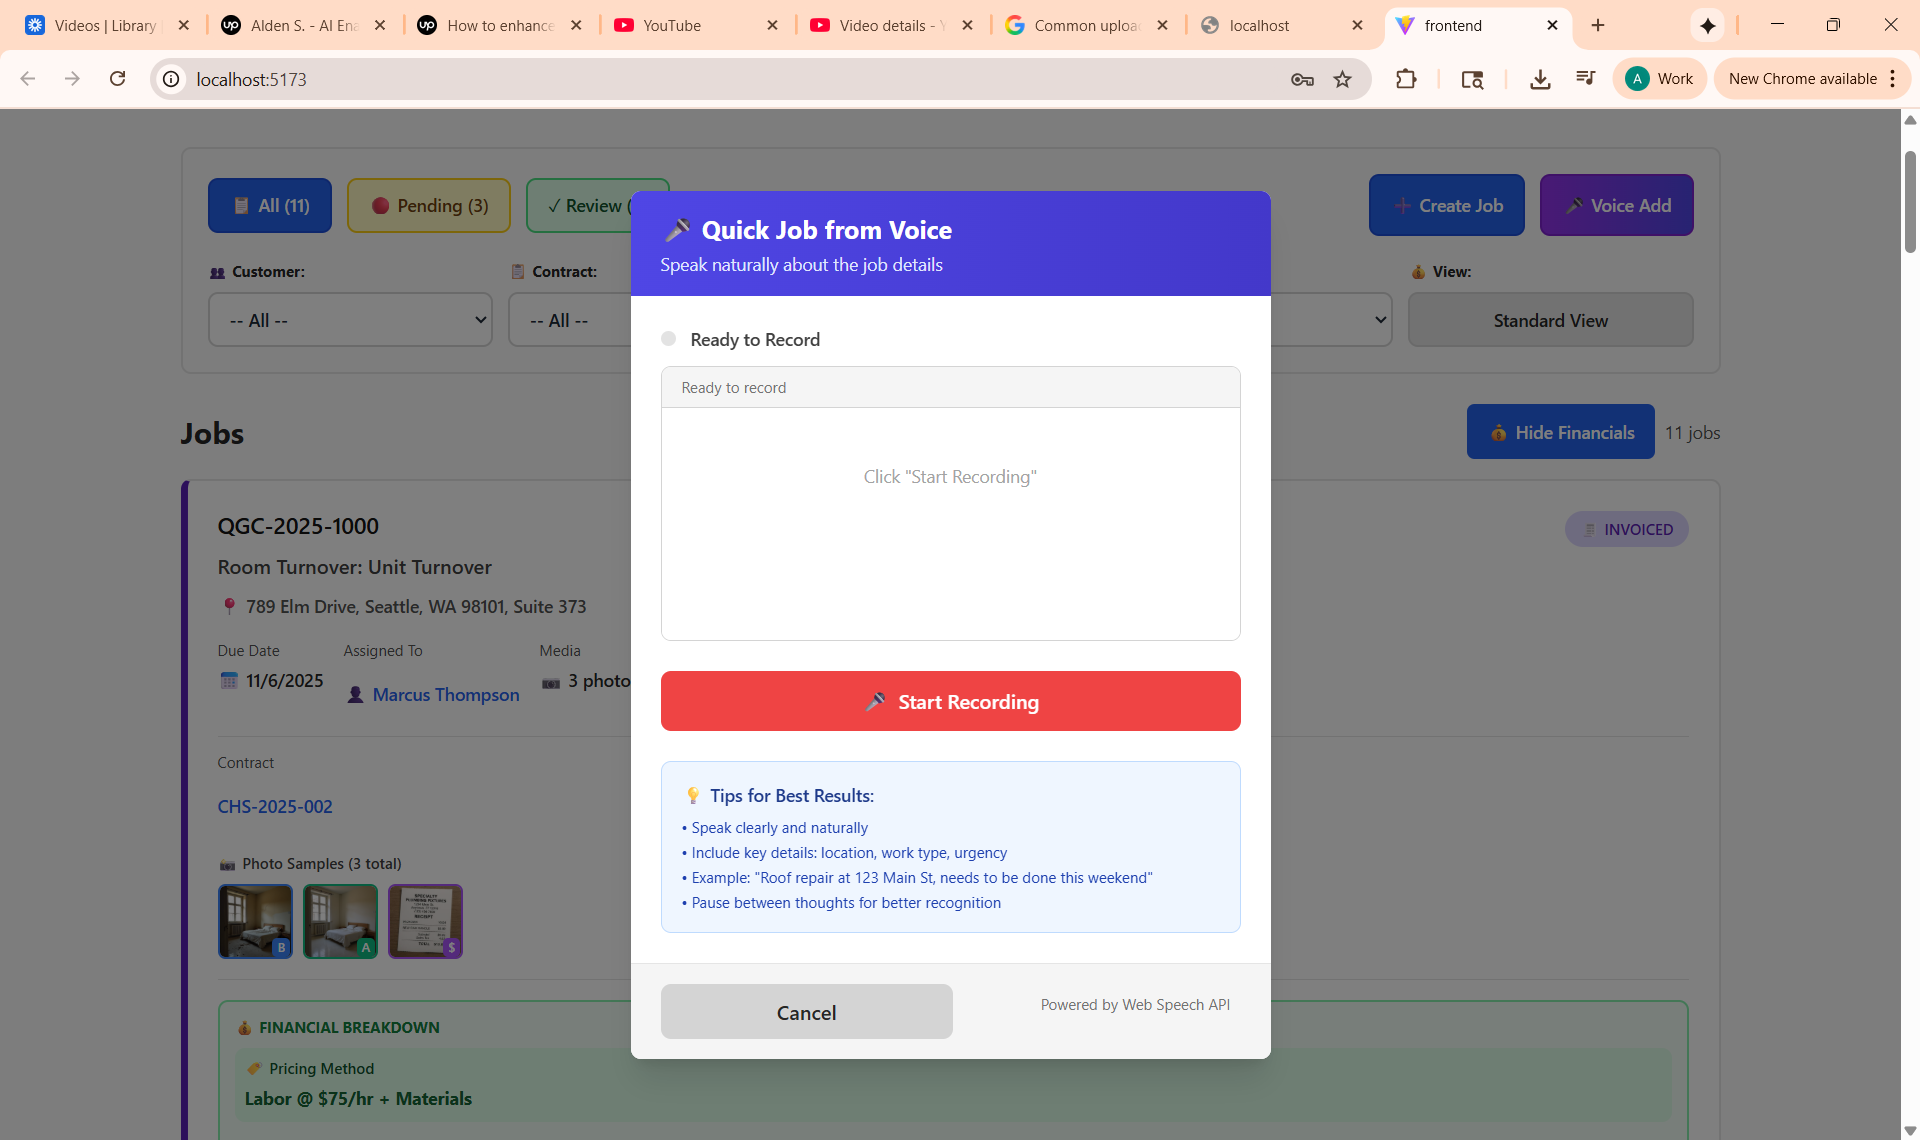
Task: Expand the Customer filter dropdown
Action: [350, 320]
